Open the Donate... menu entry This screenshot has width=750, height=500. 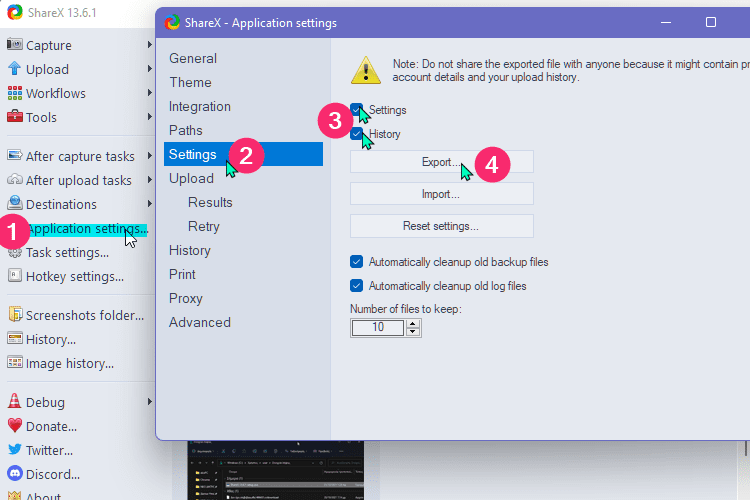[x=51, y=426]
